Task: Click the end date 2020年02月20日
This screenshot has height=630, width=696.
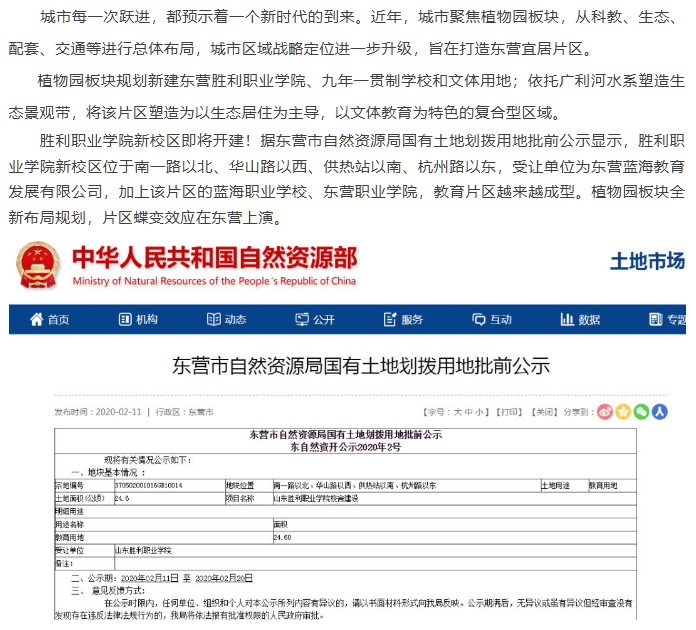Action: pyautogui.click(x=224, y=578)
